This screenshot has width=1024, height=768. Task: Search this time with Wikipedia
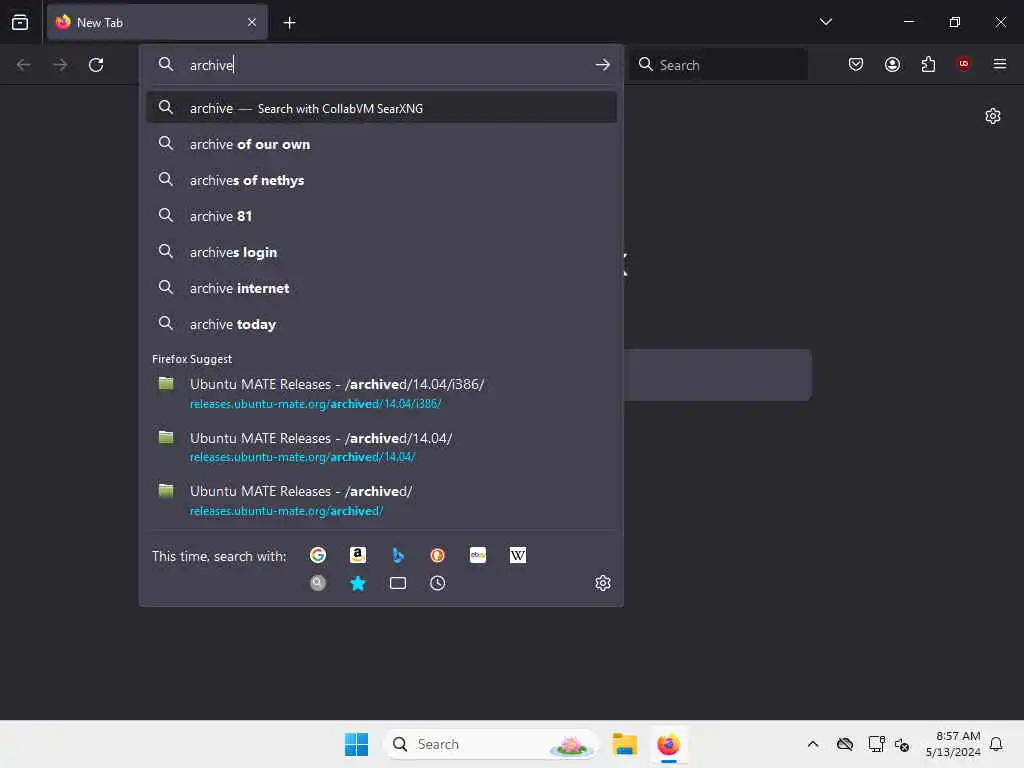518,555
